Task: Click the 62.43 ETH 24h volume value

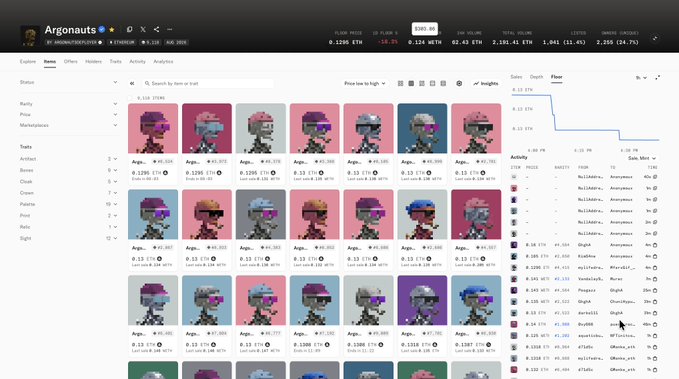Action: coord(467,42)
